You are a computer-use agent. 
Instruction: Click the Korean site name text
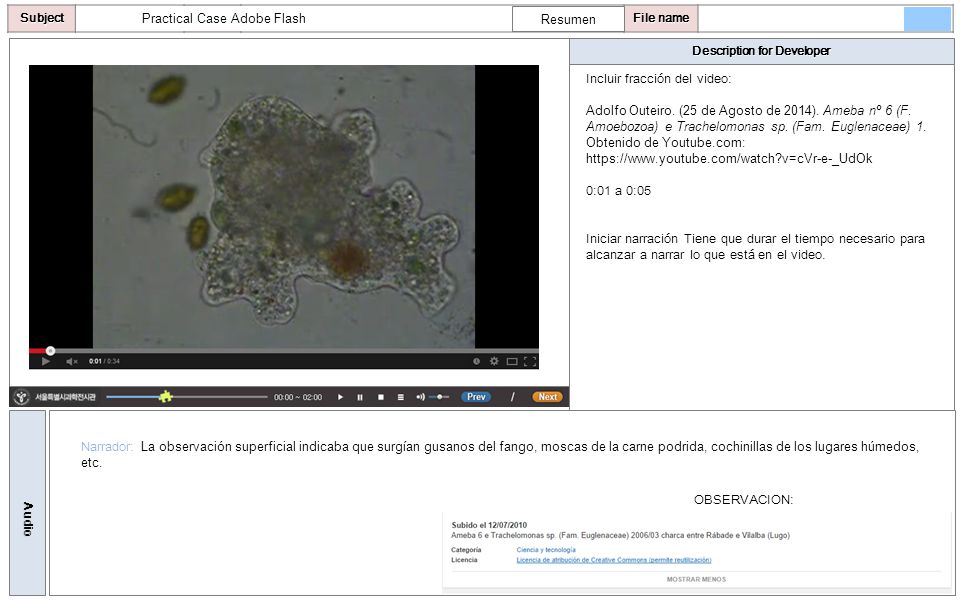click(x=65, y=397)
